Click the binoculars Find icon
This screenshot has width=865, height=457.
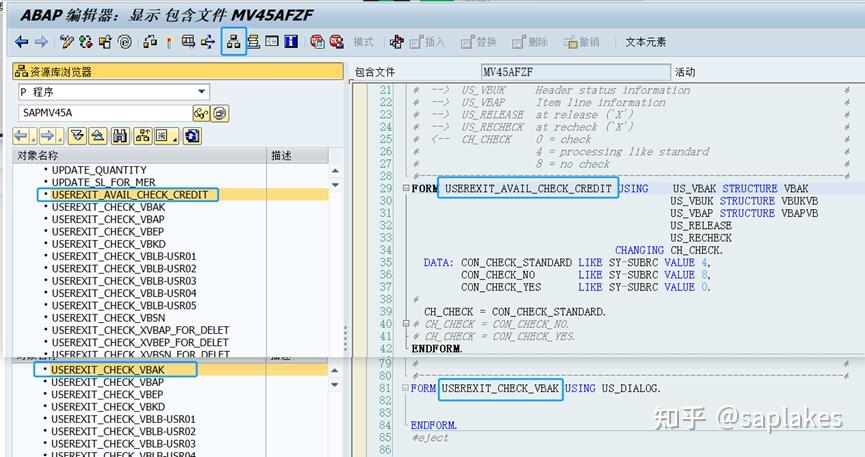coord(120,136)
